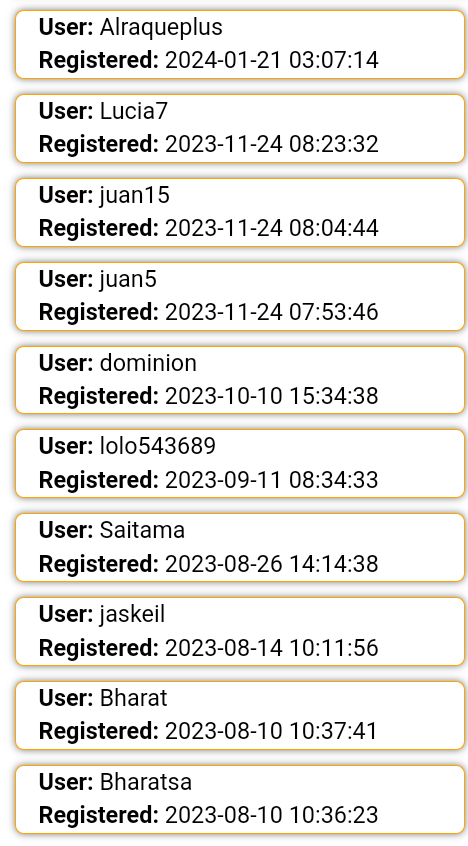
Task: Click registration time 2023-08-10 10:36:23
Action: click(x=272, y=815)
